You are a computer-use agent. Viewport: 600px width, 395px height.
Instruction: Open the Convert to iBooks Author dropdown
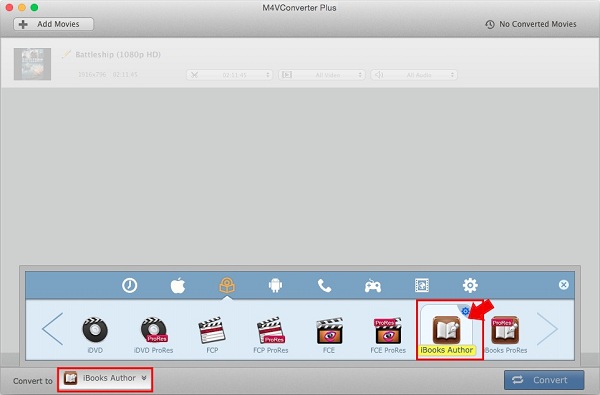[105, 379]
